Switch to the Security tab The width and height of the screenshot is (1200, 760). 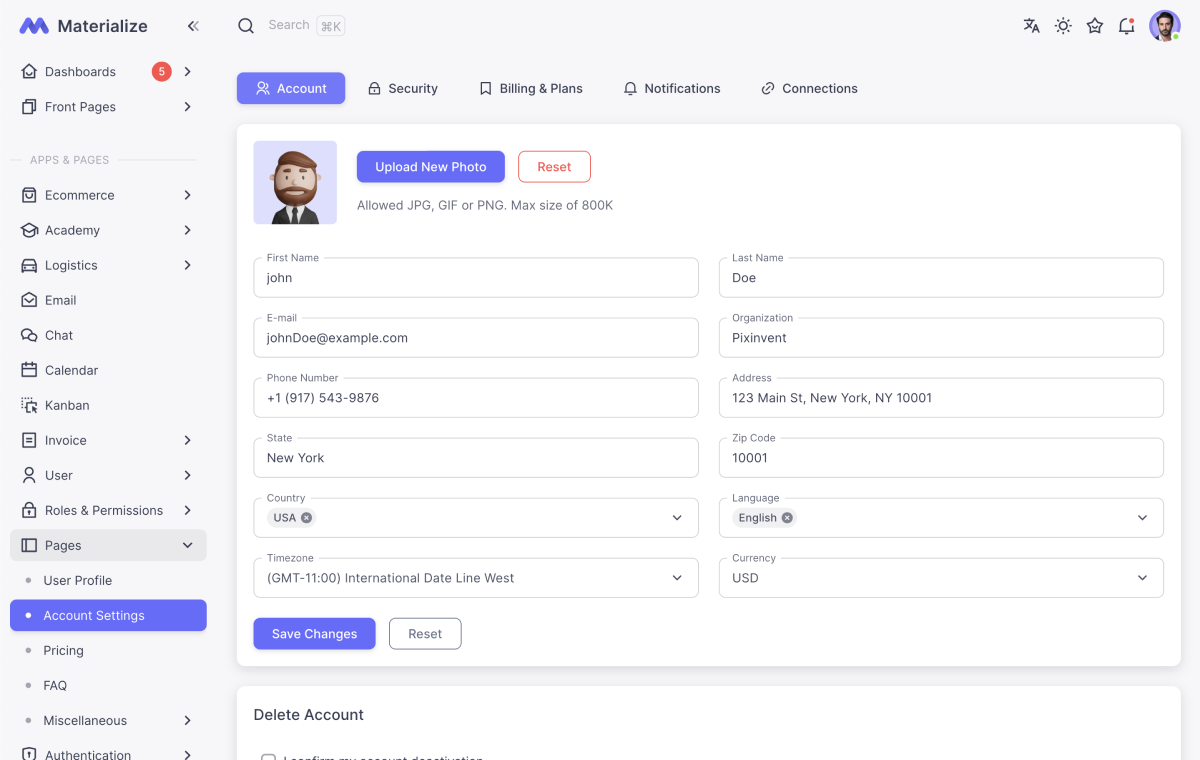point(403,88)
